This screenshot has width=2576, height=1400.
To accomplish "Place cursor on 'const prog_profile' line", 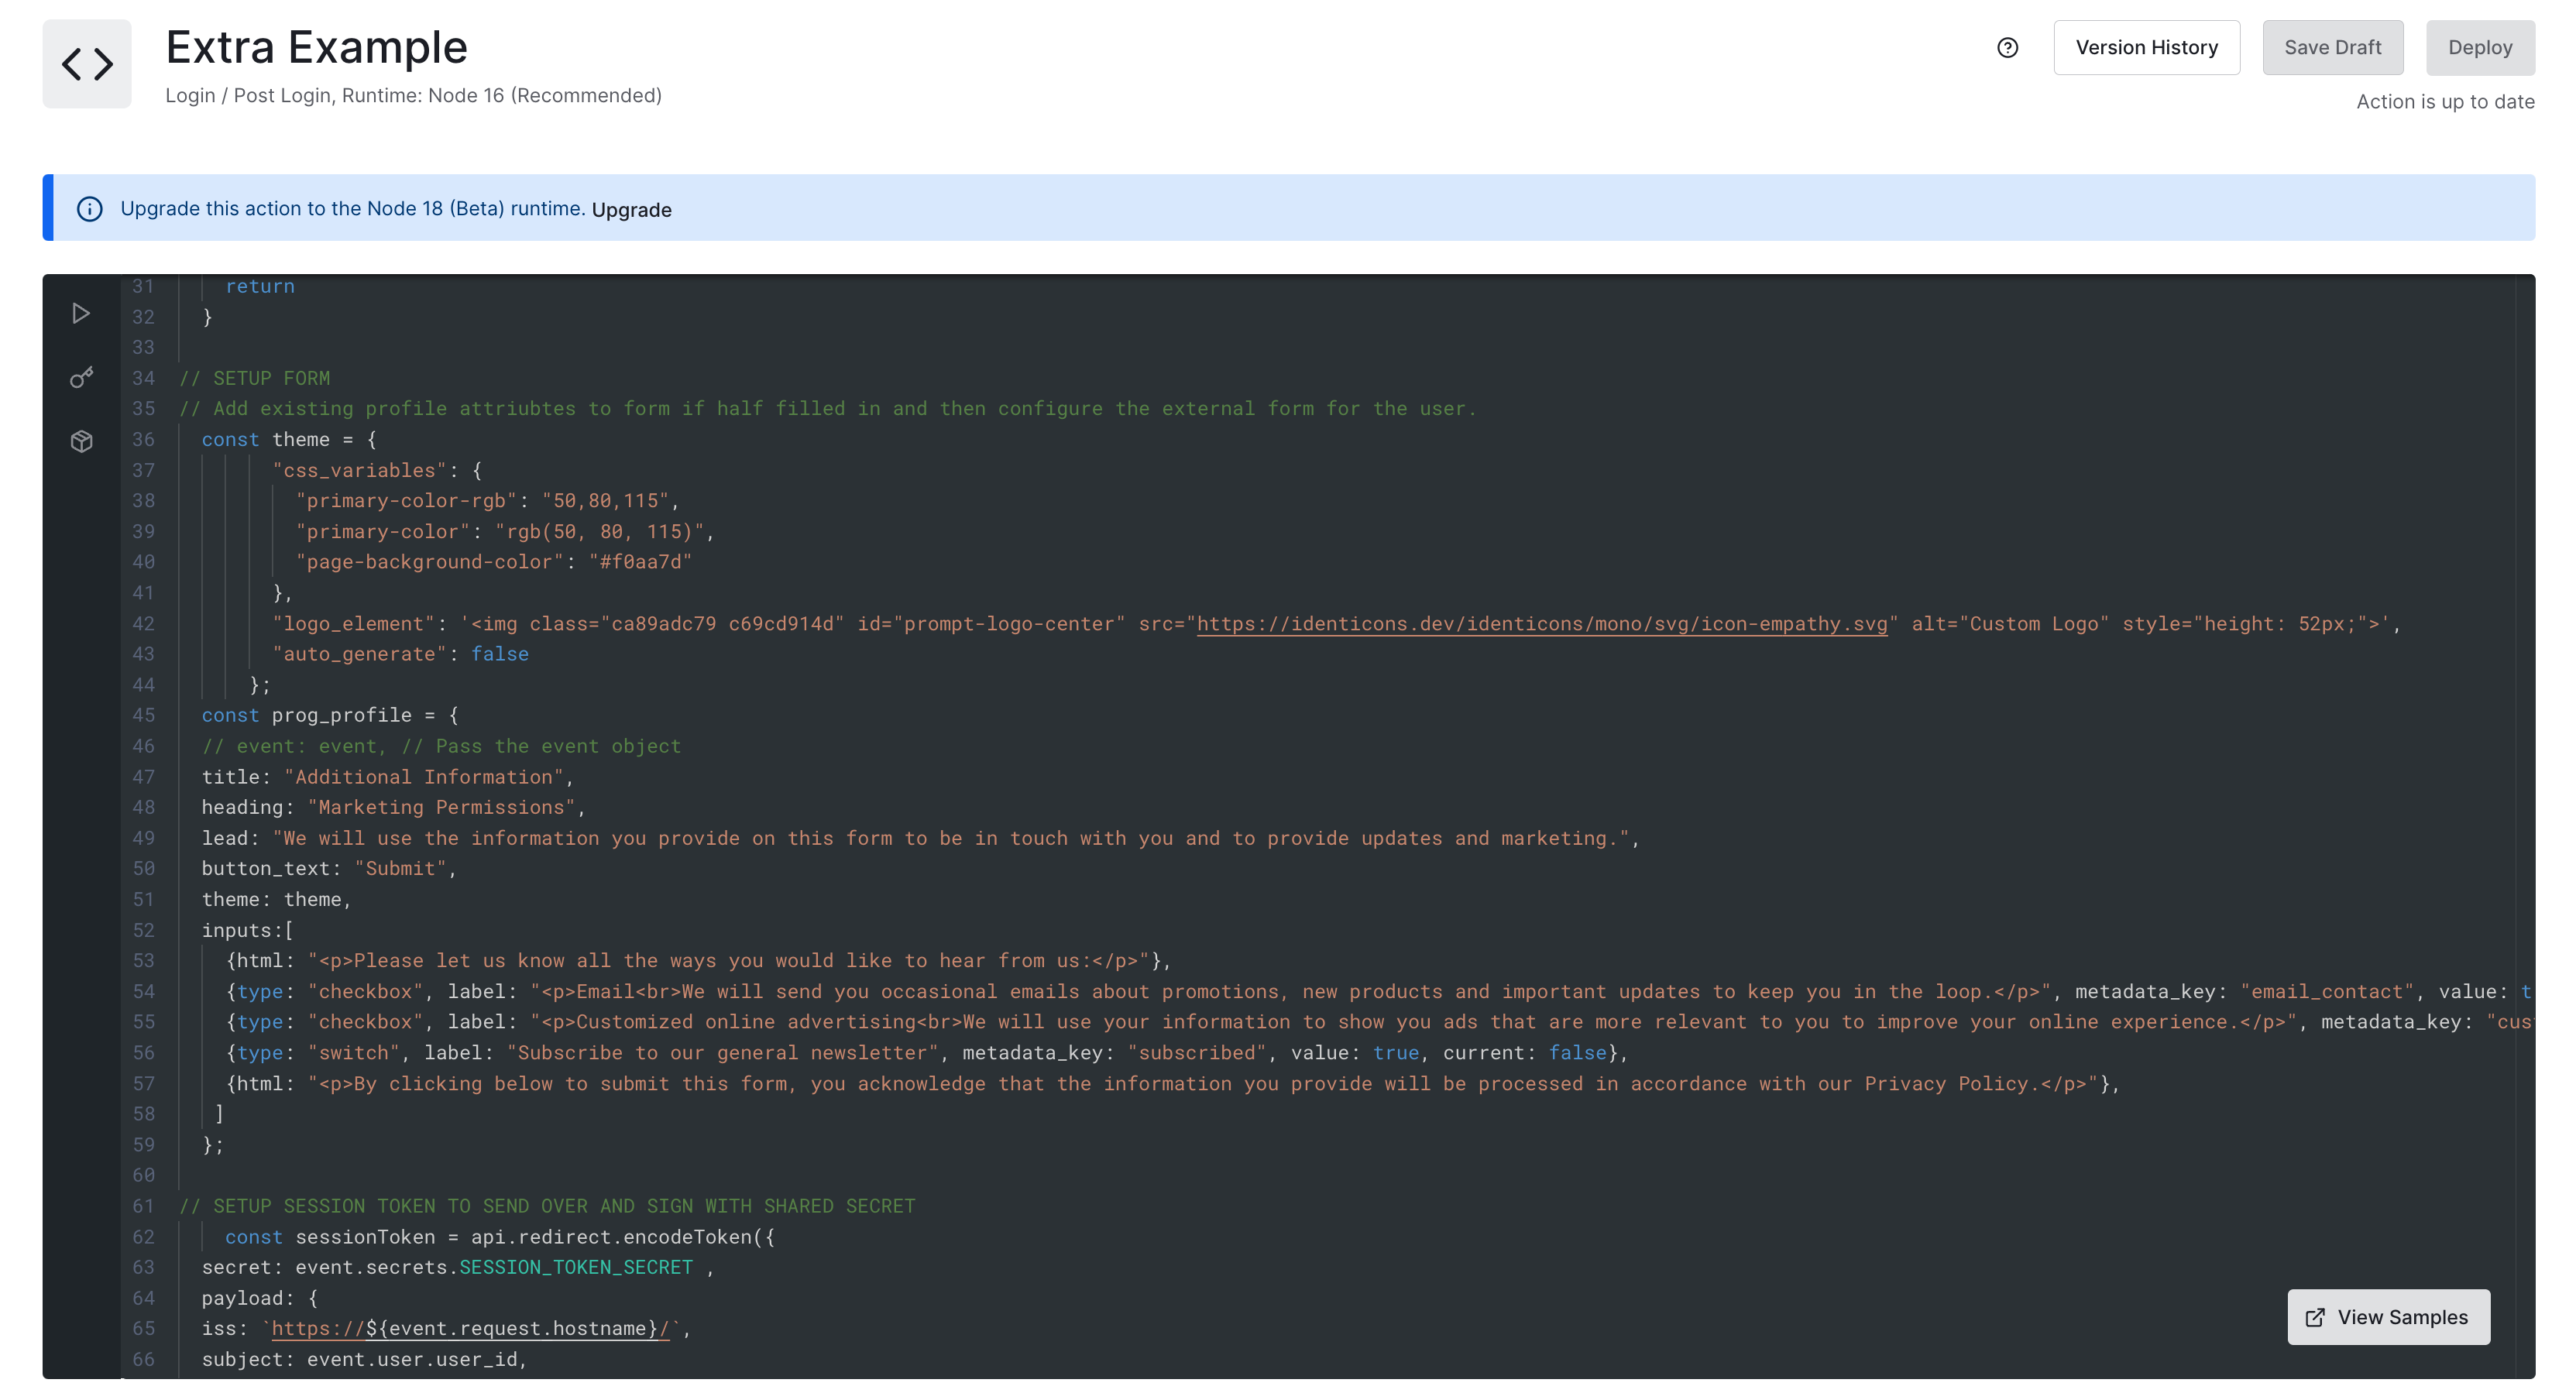I will click(x=330, y=716).
